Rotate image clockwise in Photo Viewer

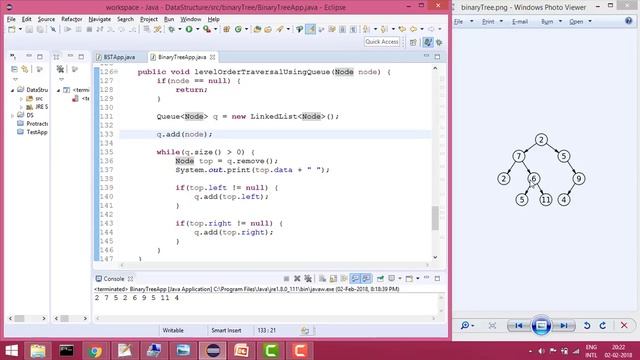(603, 325)
